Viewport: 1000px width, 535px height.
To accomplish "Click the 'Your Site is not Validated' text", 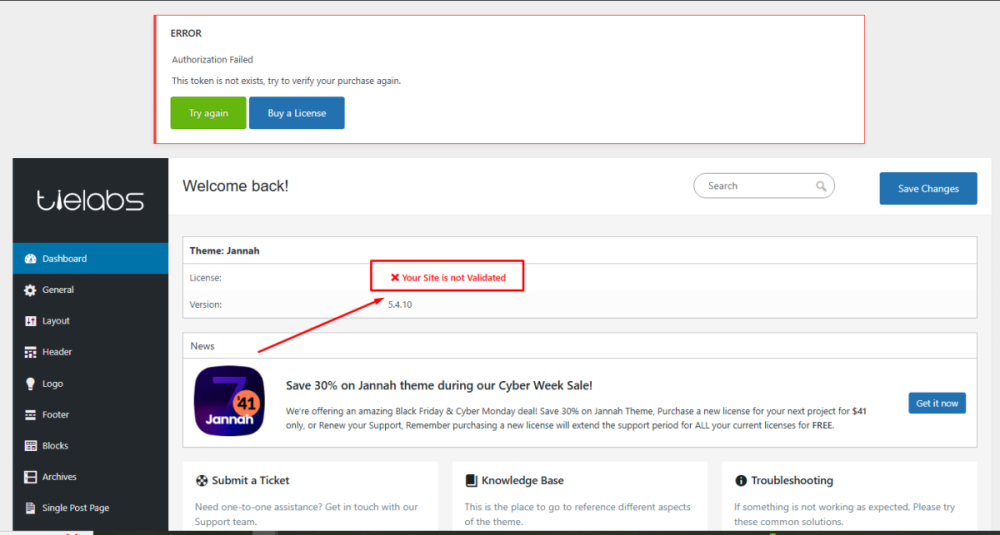I will [453, 277].
